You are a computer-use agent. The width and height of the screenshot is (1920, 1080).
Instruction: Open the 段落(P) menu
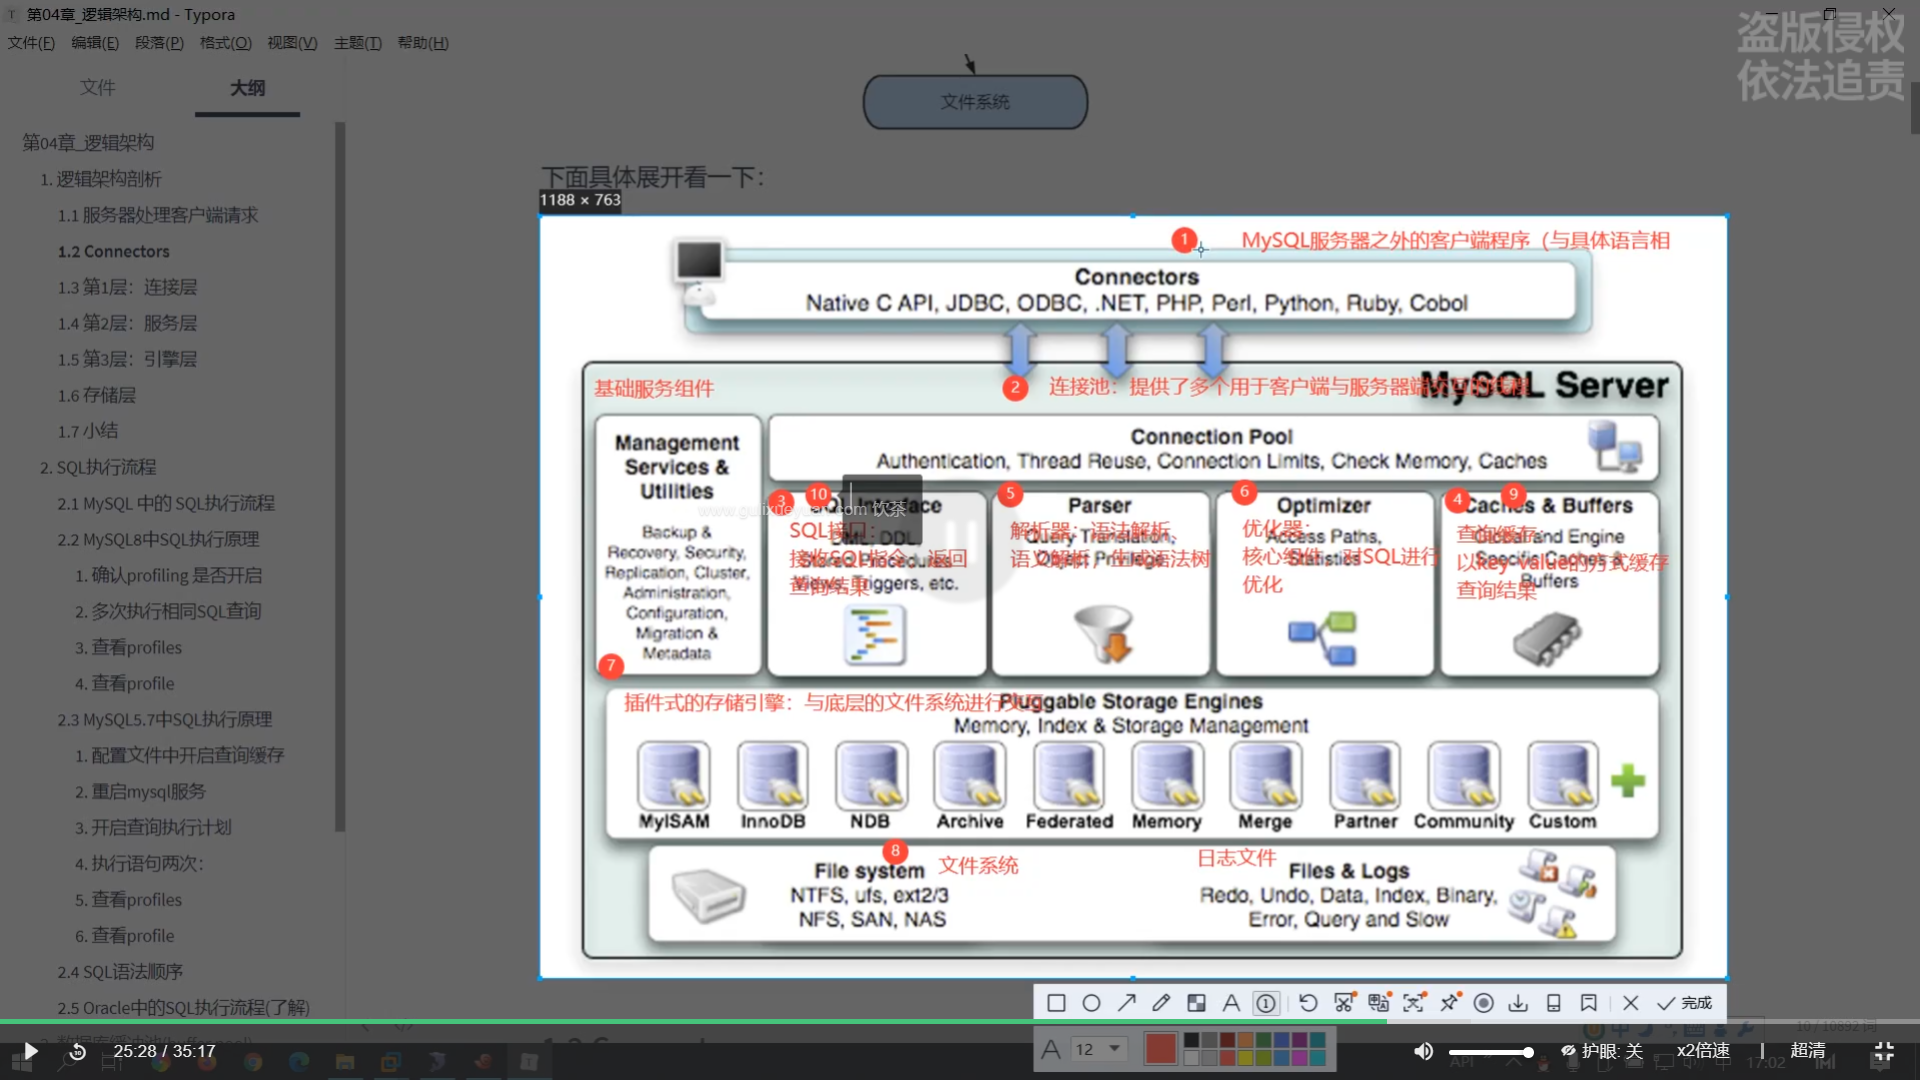coord(159,43)
